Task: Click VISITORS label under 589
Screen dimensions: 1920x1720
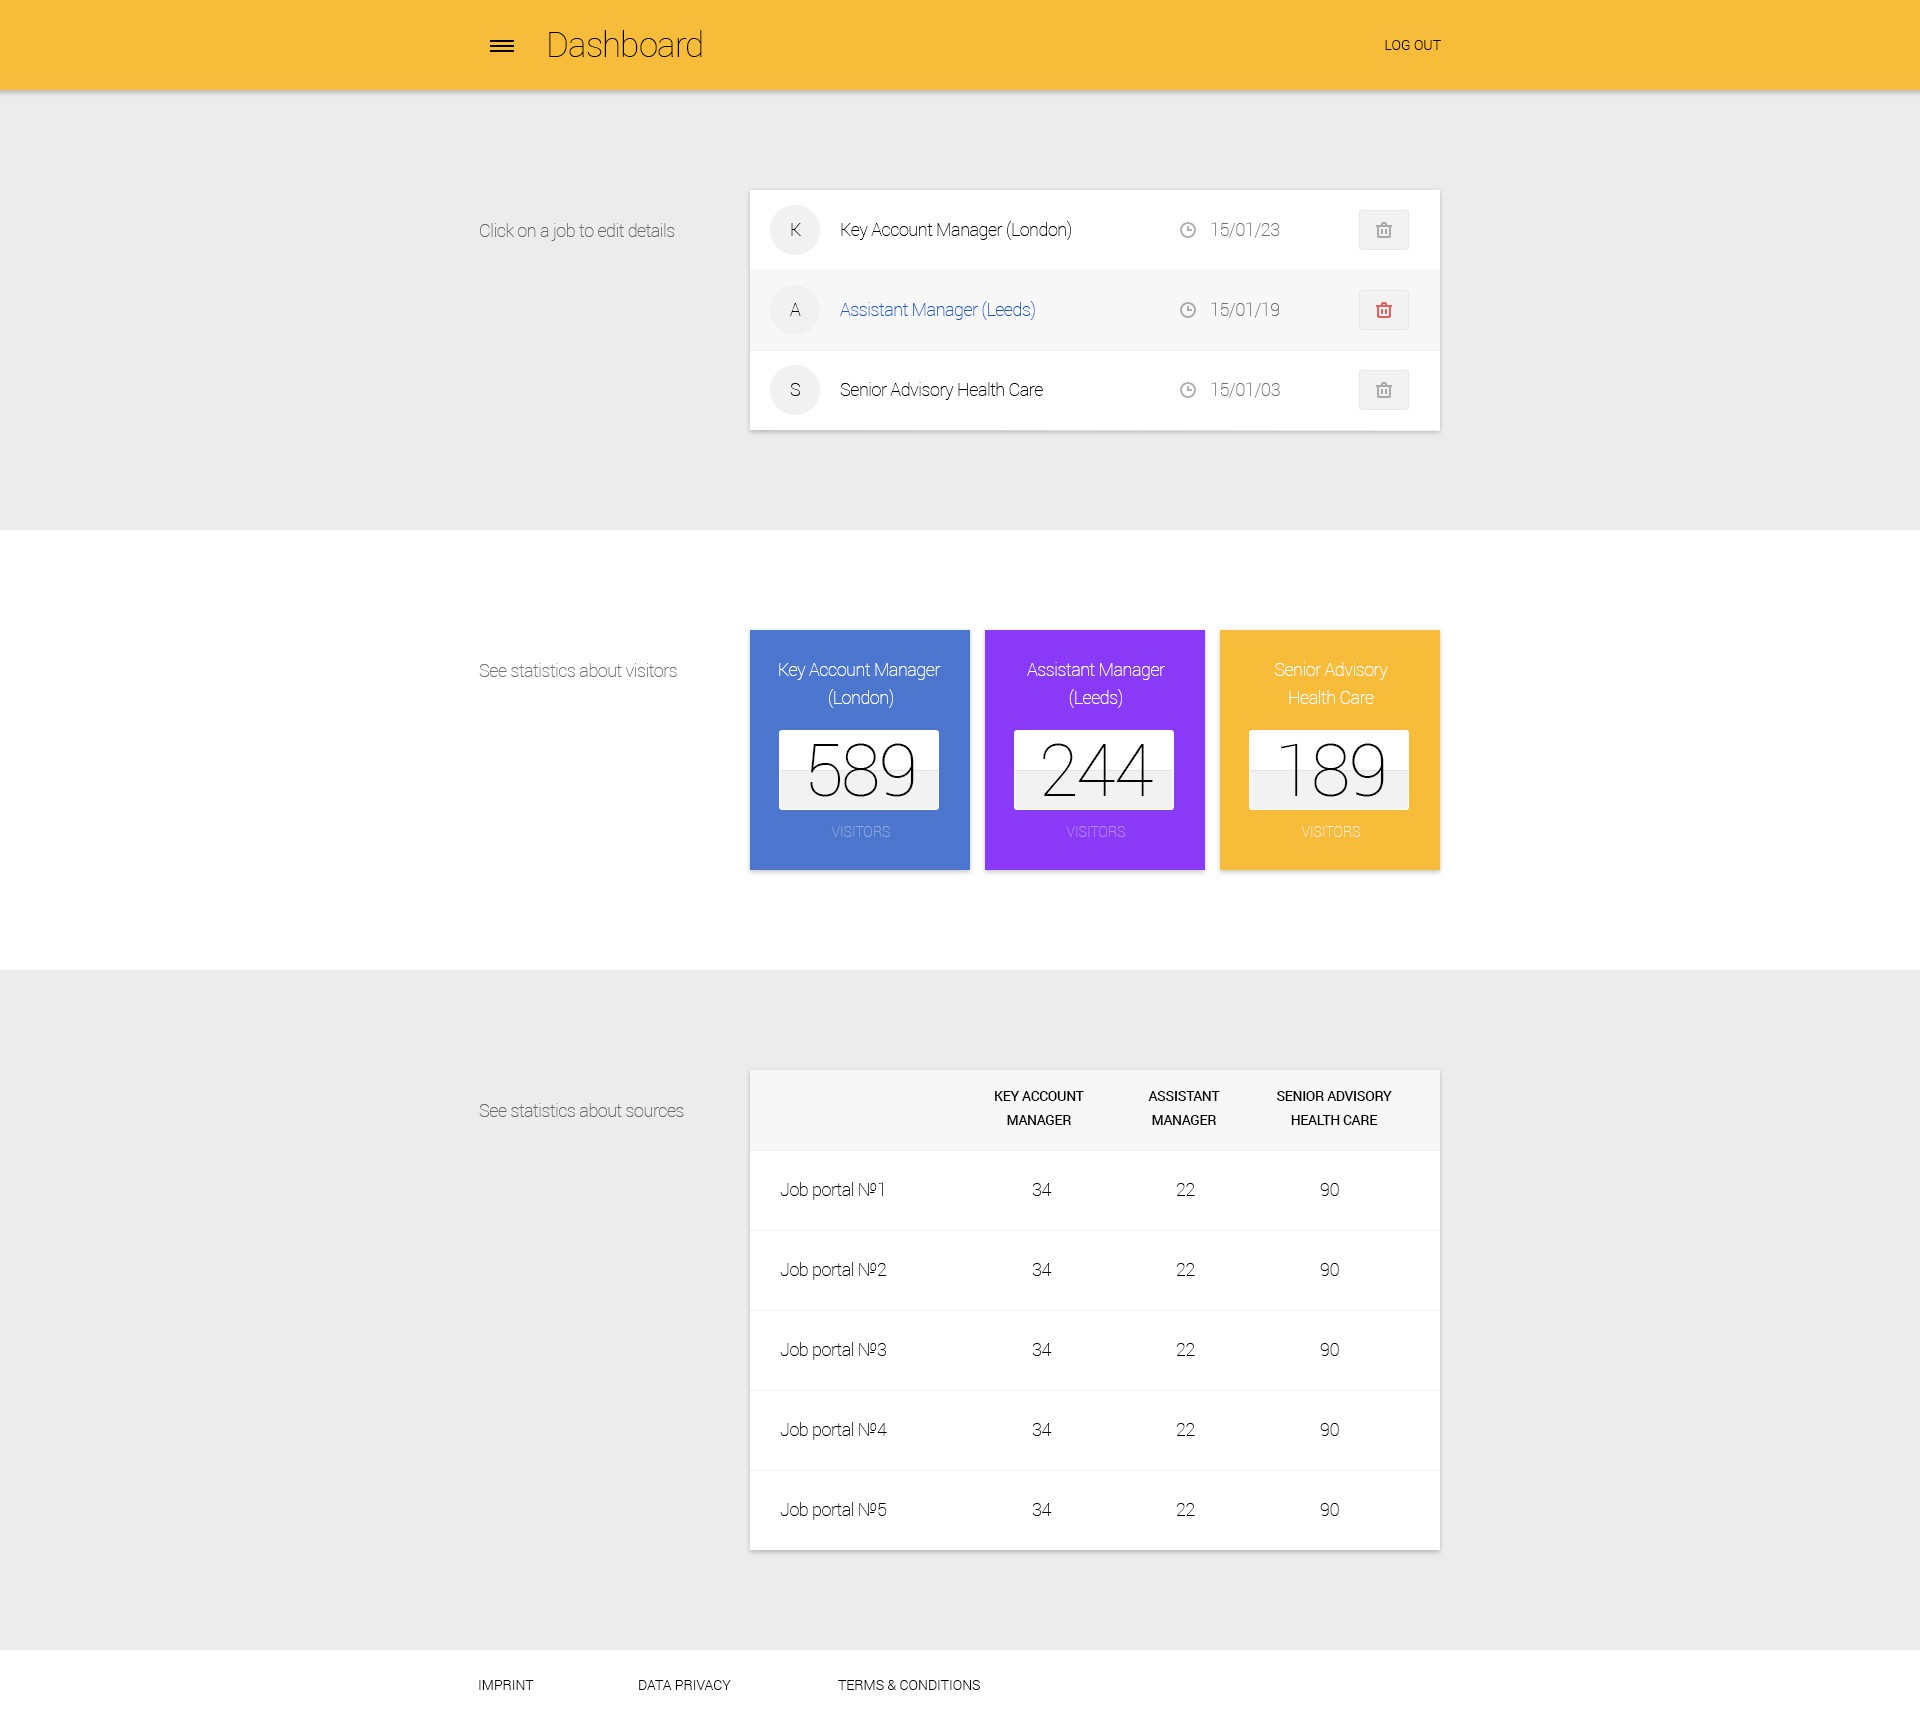Action: pyautogui.click(x=860, y=832)
